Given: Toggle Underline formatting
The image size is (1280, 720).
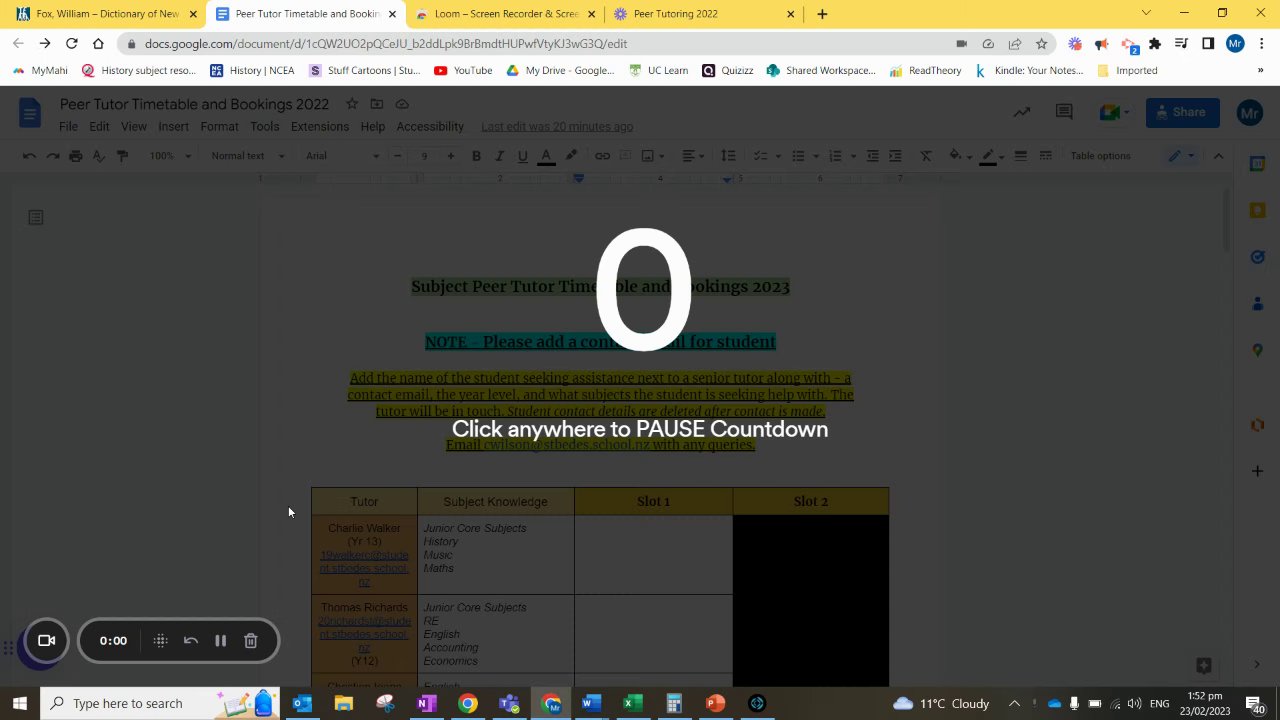Looking at the screenshot, I should tap(522, 156).
